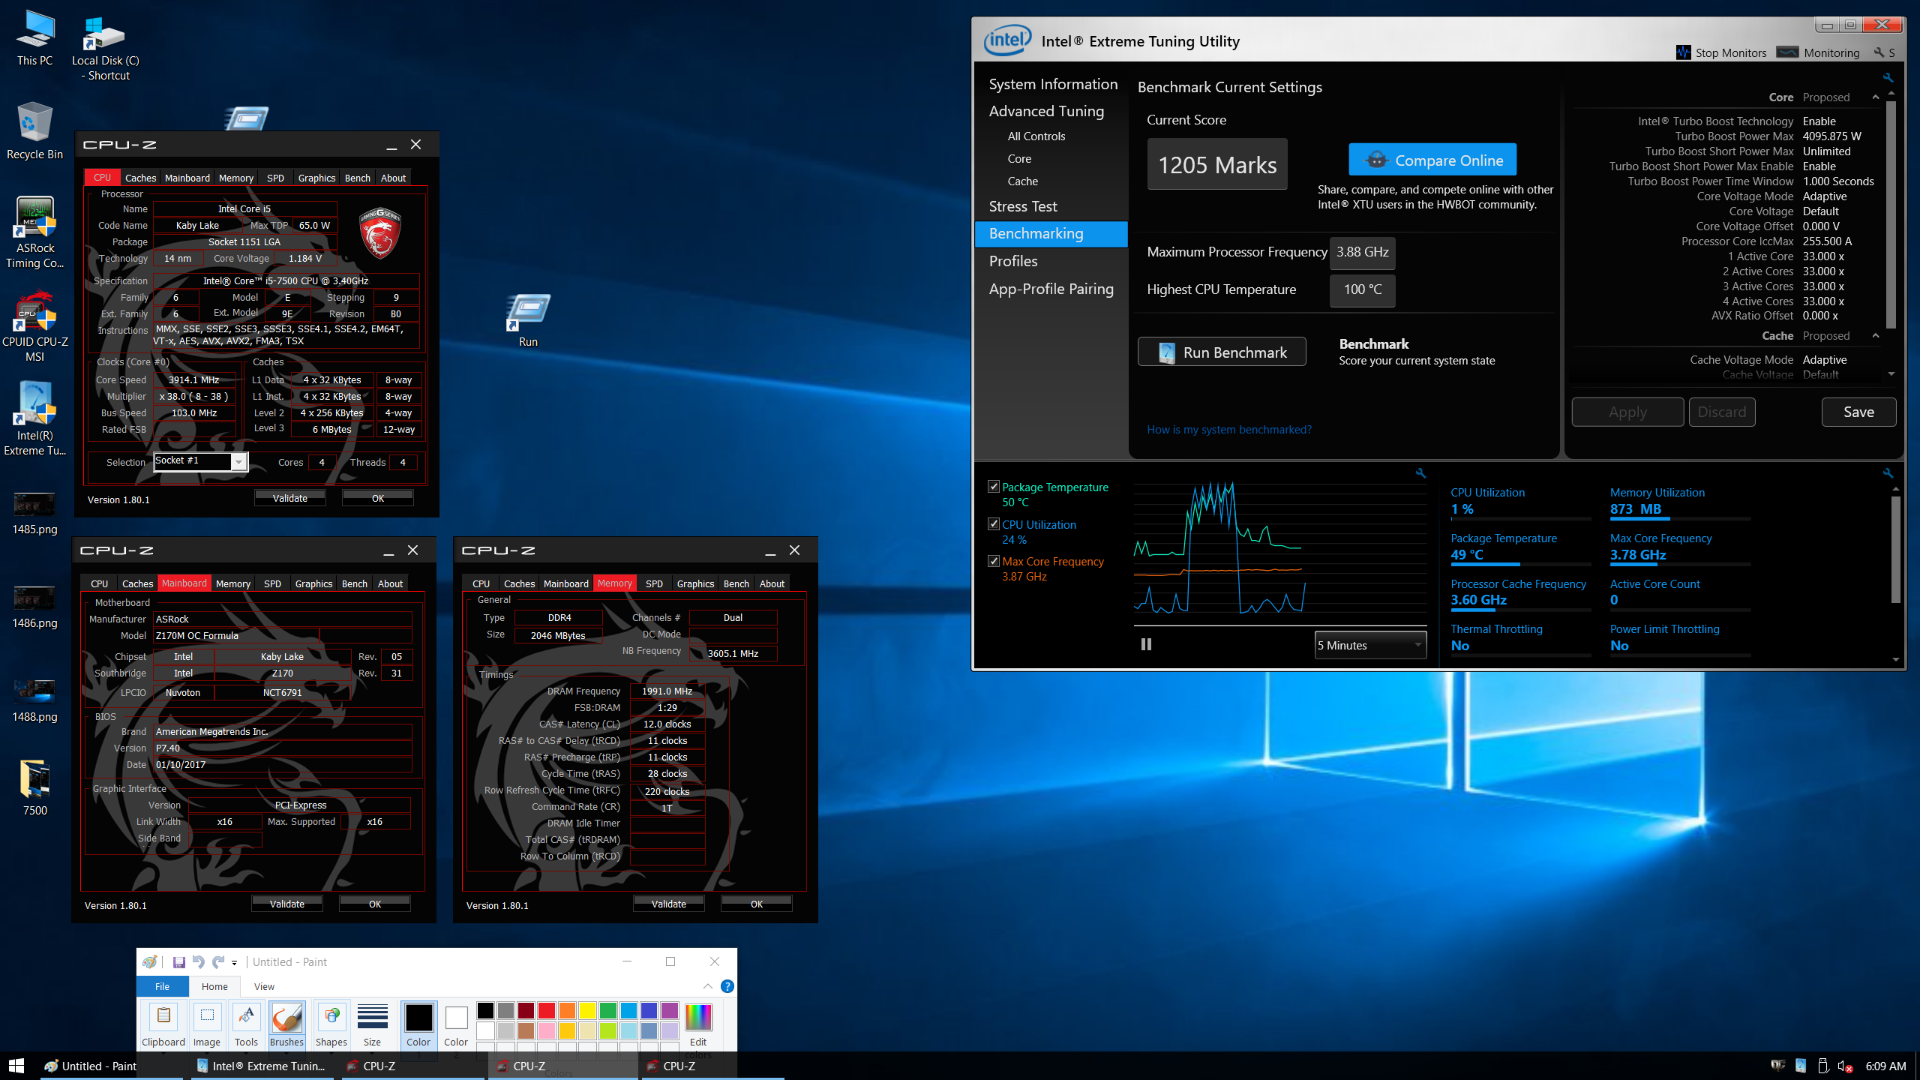Open Local Disk (C) shortcut icon

105,45
